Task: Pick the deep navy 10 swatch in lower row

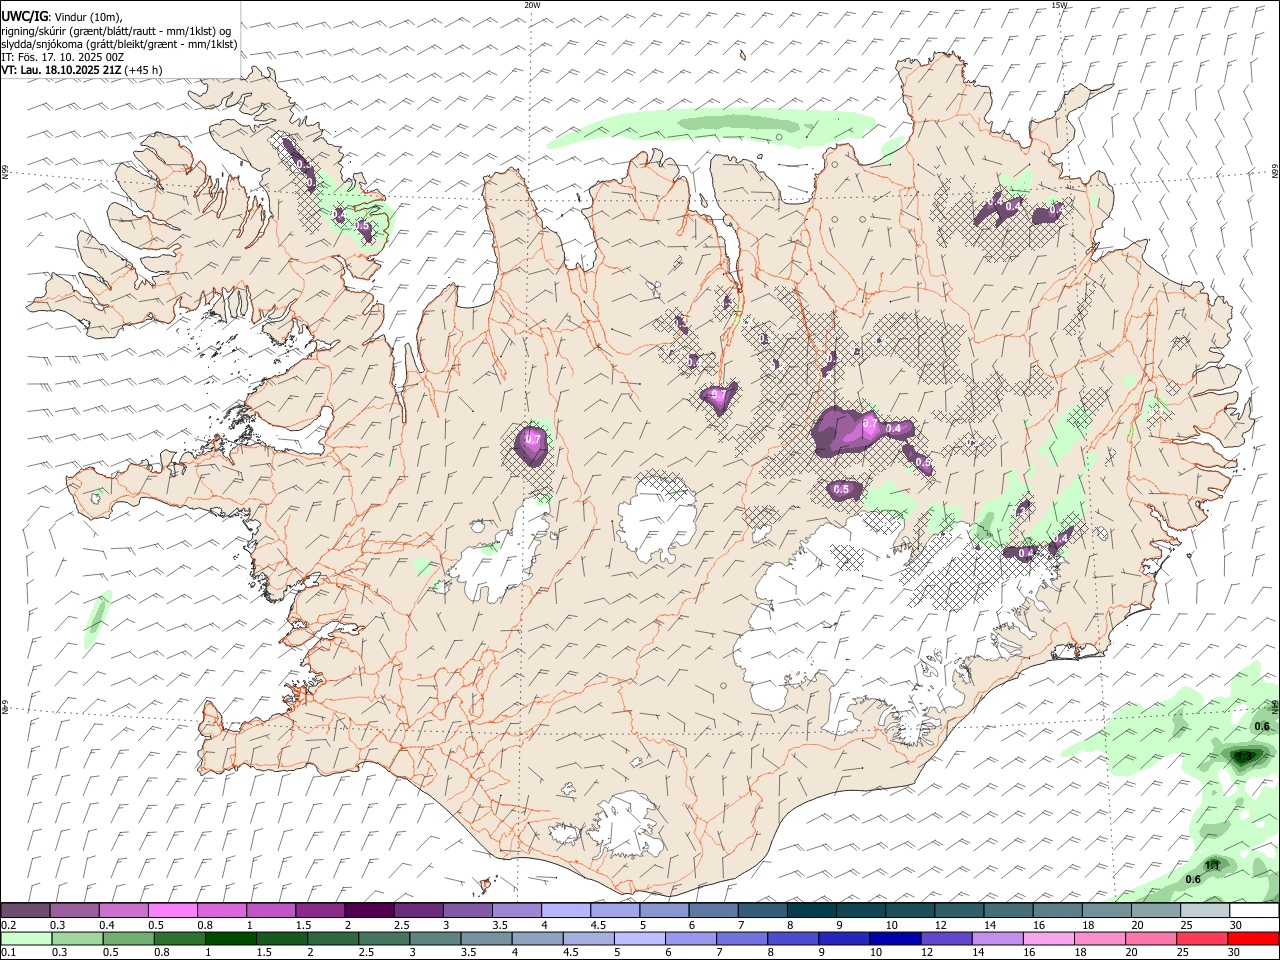Action: [895, 938]
